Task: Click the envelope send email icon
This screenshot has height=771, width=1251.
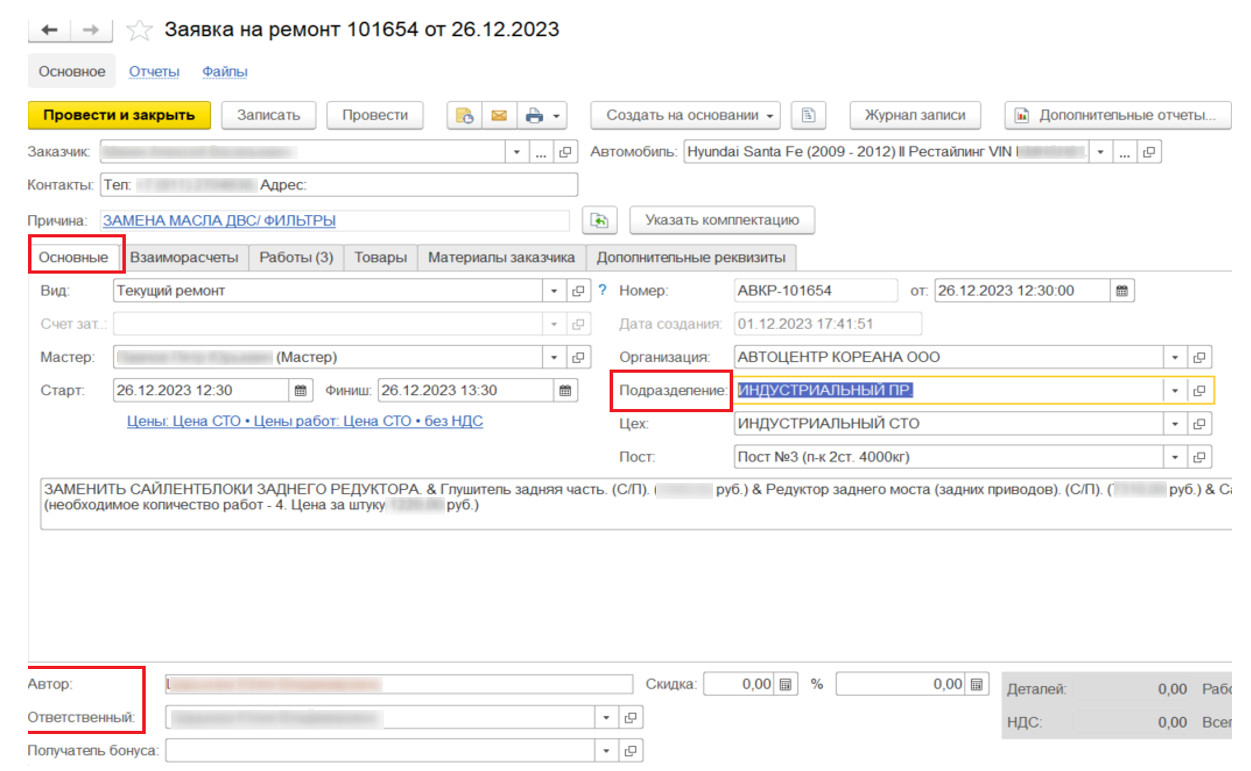Action: click(x=497, y=115)
